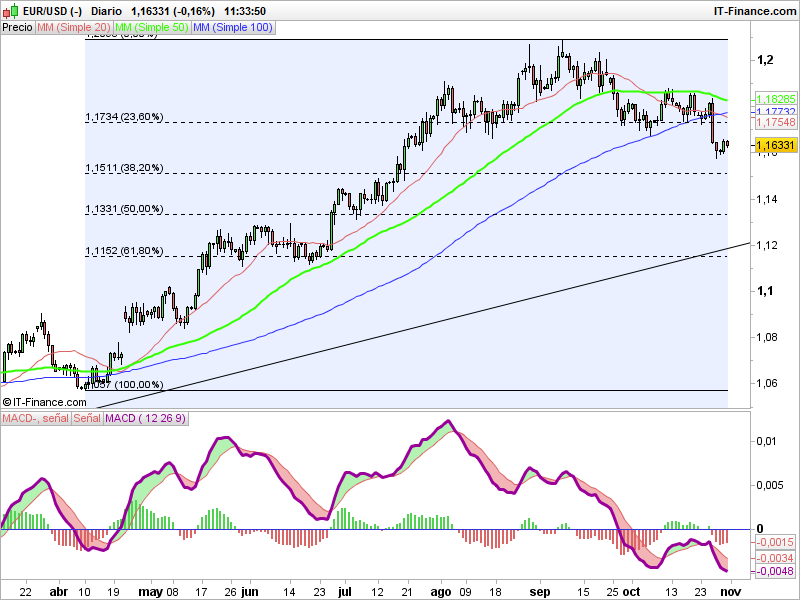Click the quote 1,16331 (-0,16%) in header

(173, 11)
